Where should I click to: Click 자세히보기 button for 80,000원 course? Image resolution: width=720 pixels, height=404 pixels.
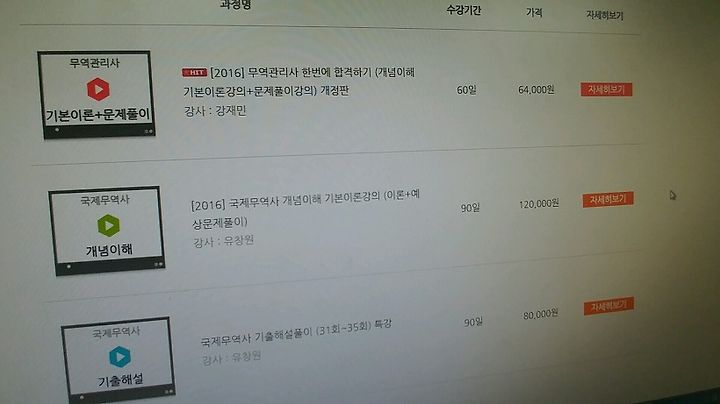click(x=609, y=306)
